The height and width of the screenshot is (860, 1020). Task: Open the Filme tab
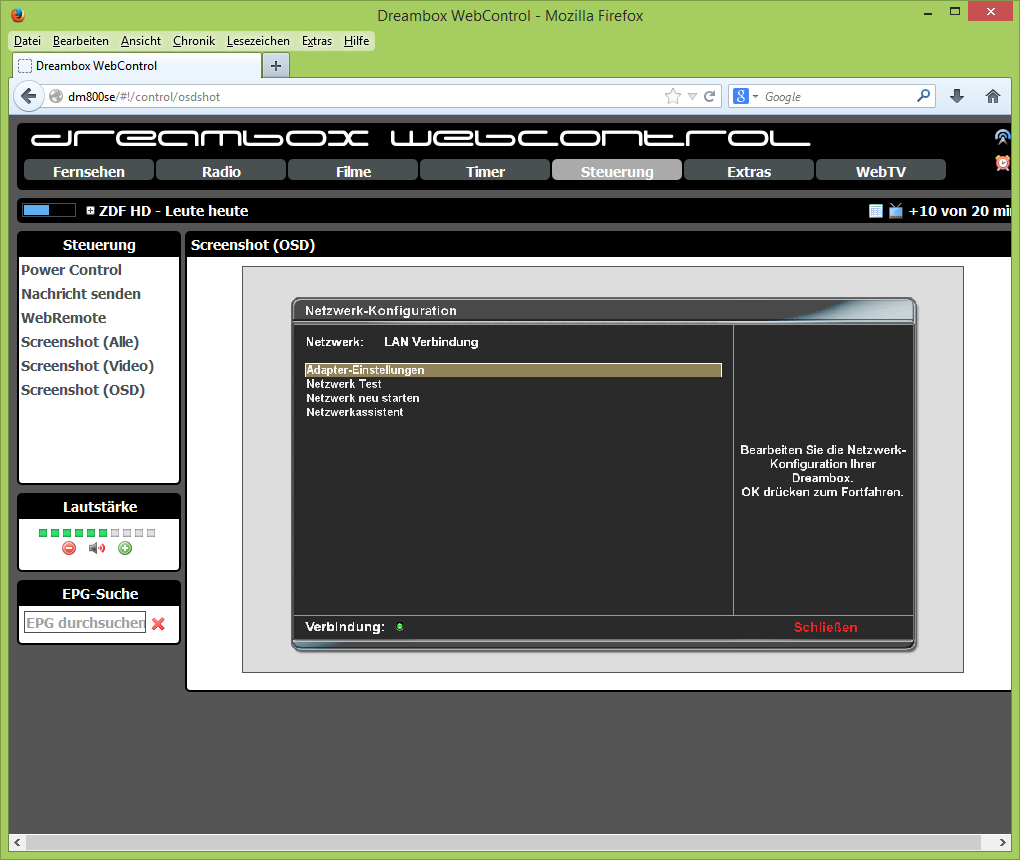[353, 171]
